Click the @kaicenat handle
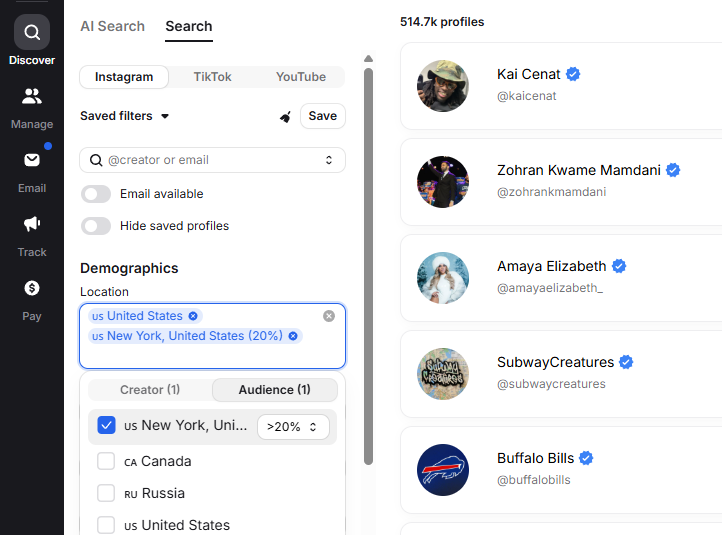The image size is (722, 535). 526,96
